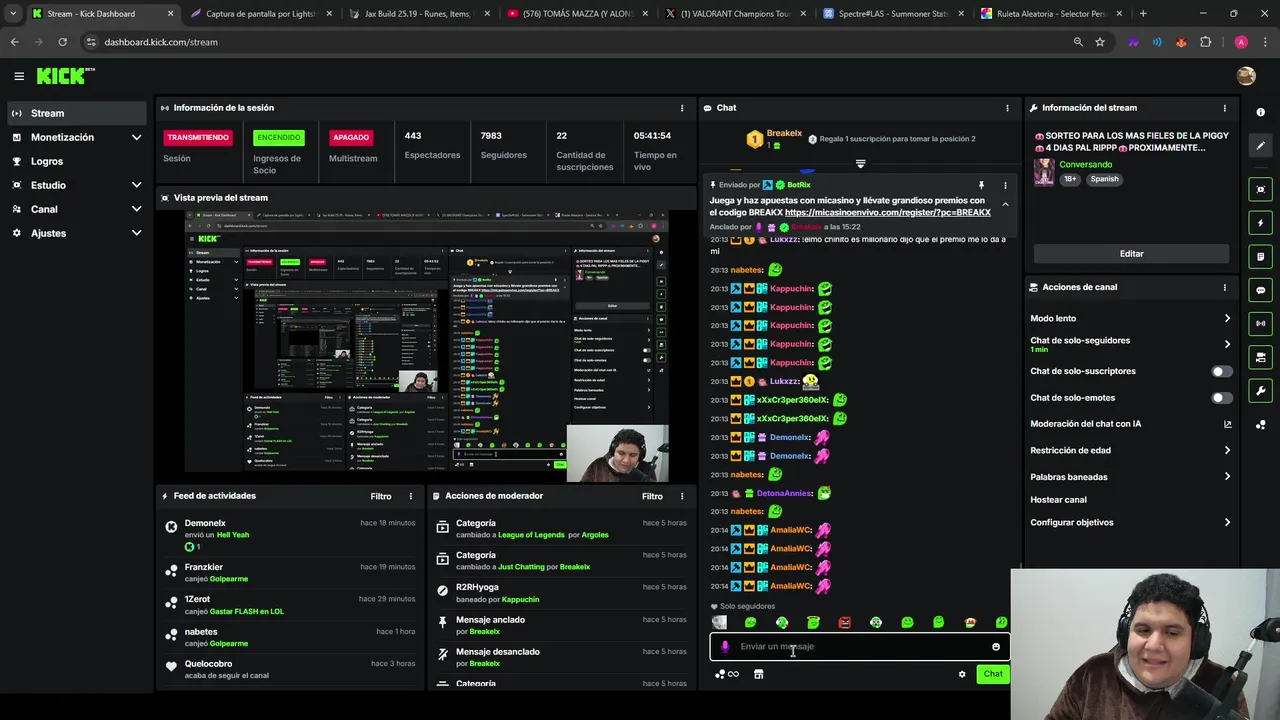Viewport: 1280px width, 720px height.
Task: Switch to VALORANT Champions Tour browser tab
Action: click(733, 14)
